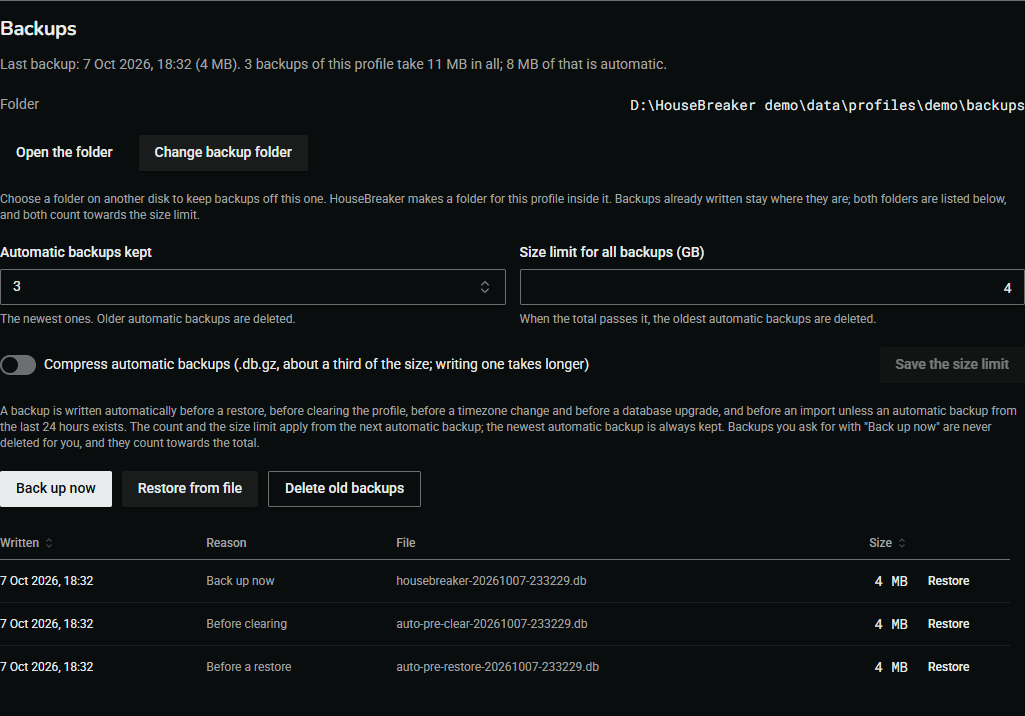This screenshot has height=716, width=1025.
Task: Select file name auto-pre-clear-20261007-233229.db
Action: click(492, 624)
